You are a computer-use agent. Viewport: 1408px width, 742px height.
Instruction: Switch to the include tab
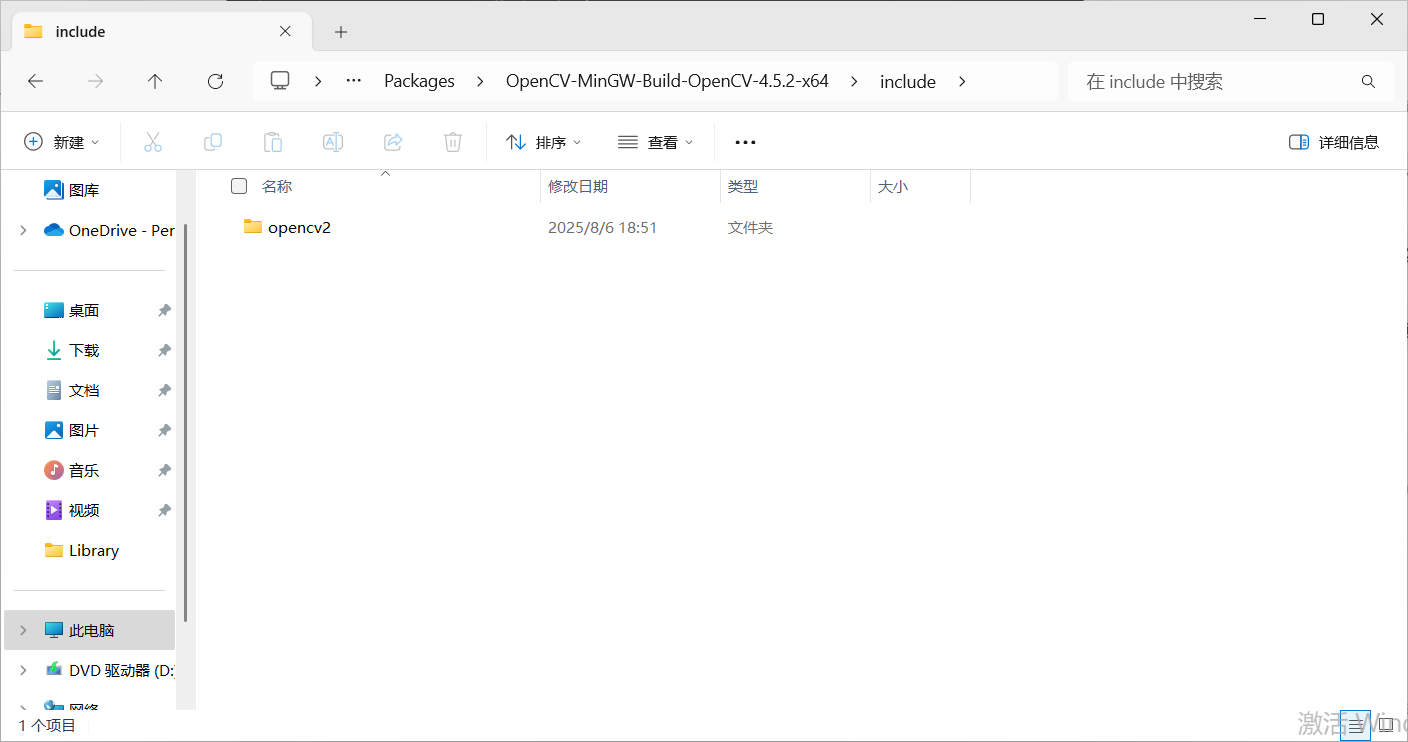click(80, 31)
